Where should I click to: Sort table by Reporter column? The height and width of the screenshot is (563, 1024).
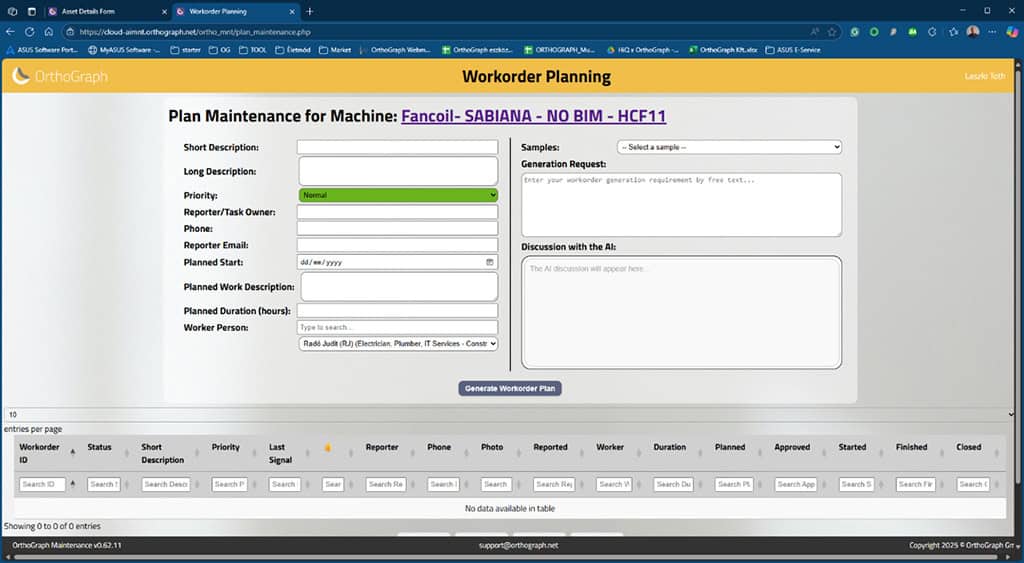tap(382, 447)
